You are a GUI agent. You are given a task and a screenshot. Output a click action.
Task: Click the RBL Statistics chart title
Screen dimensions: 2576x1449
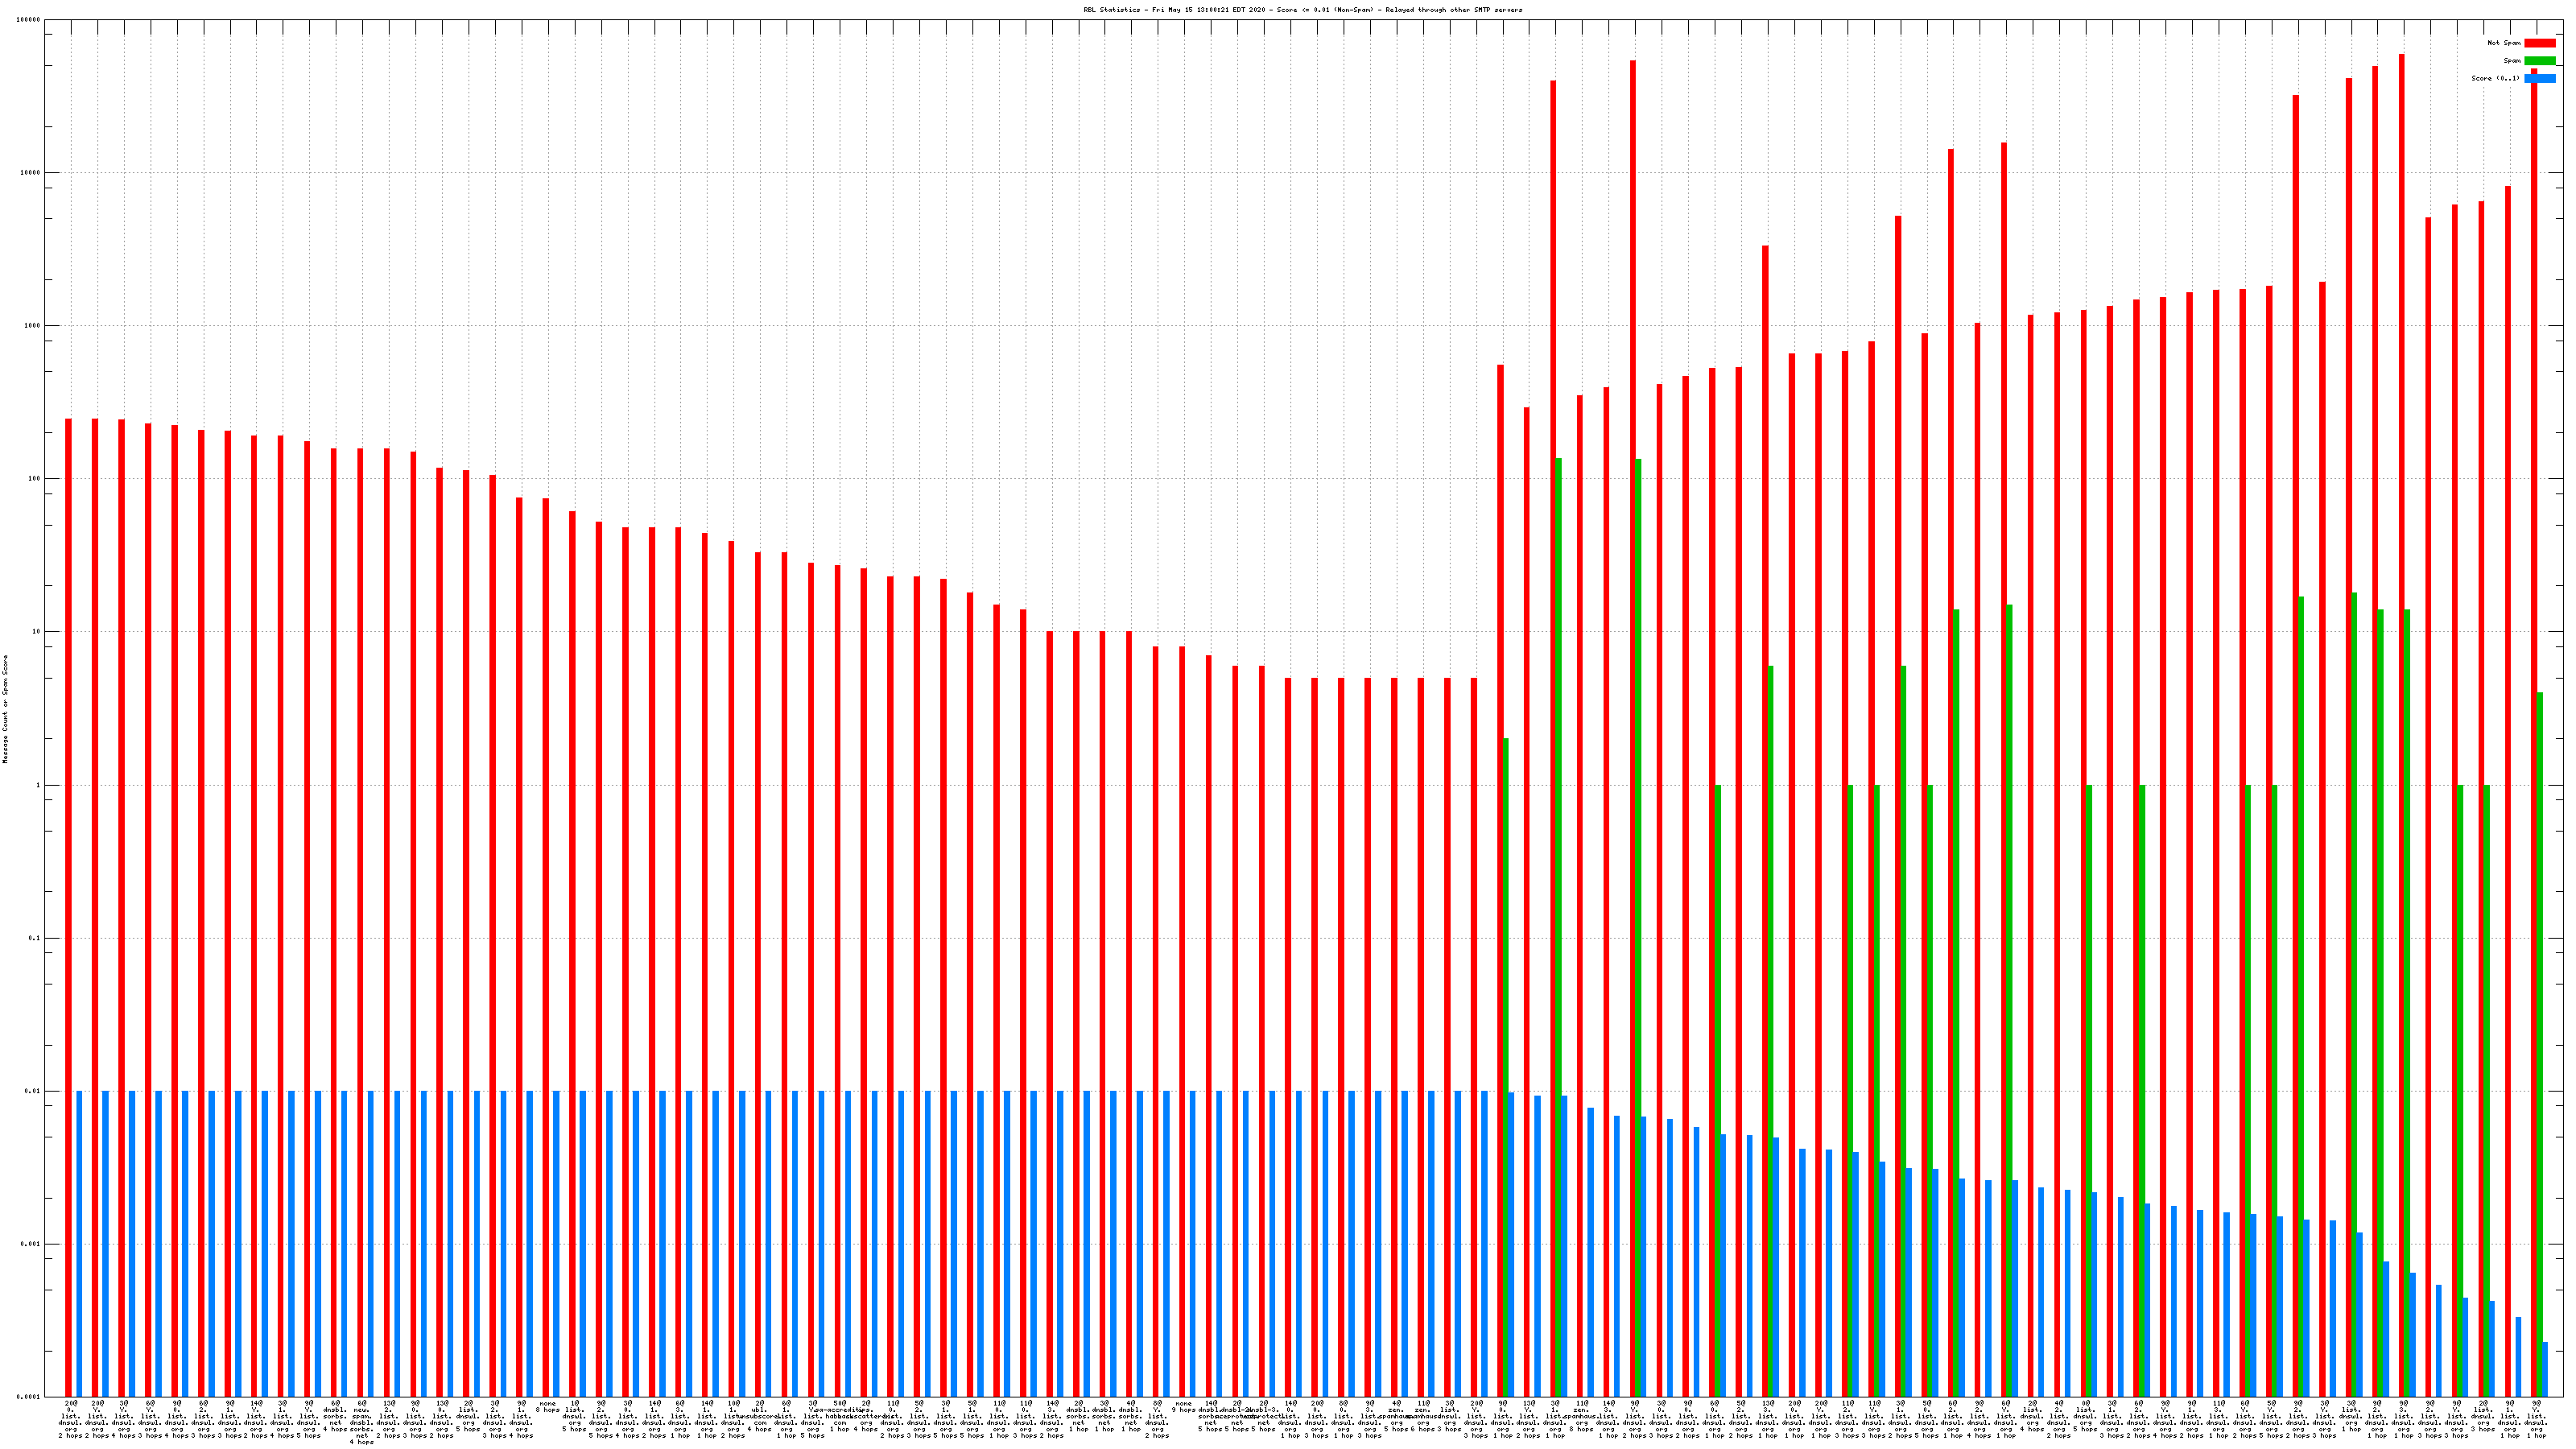(1302, 10)
